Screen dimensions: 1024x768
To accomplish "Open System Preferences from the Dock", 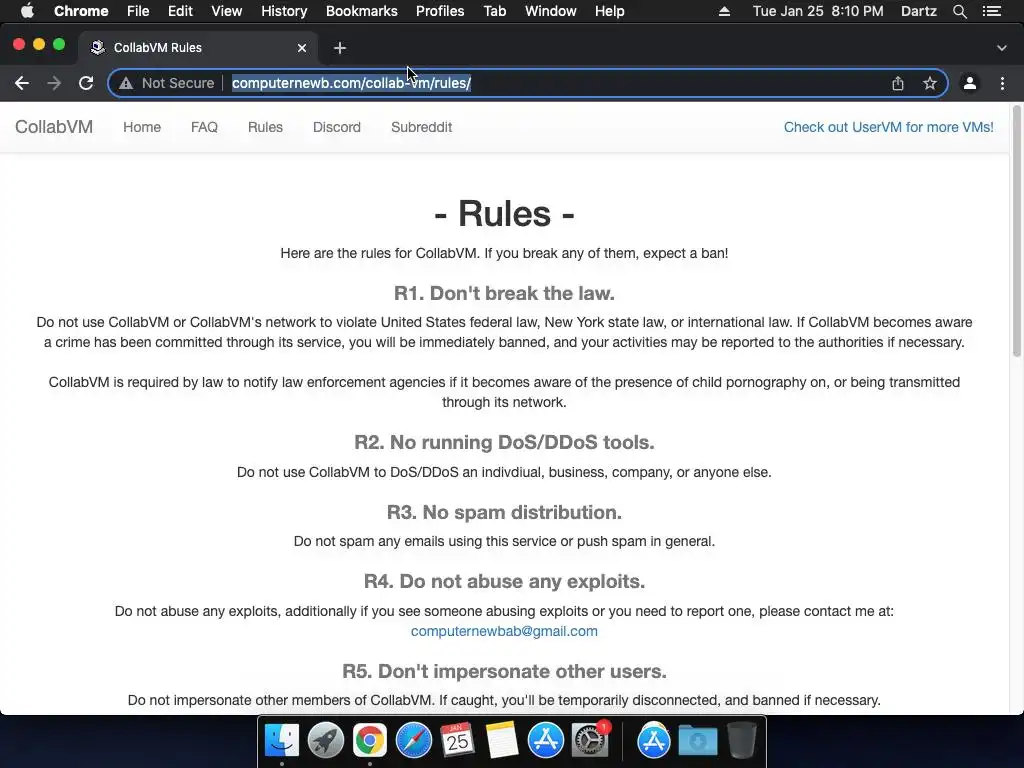I will [590, 741].
